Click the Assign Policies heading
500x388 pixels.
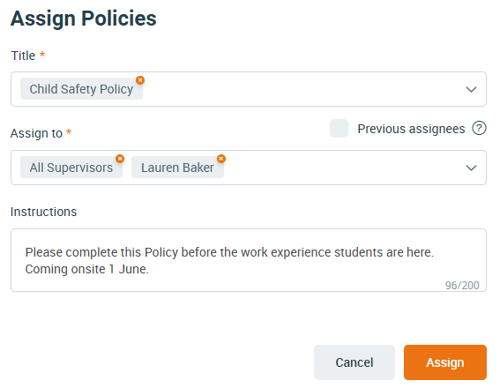[x=84, y=19]
